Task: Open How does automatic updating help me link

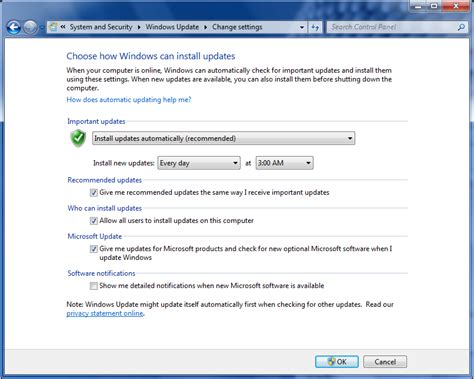Action: (x=129, y=100)
